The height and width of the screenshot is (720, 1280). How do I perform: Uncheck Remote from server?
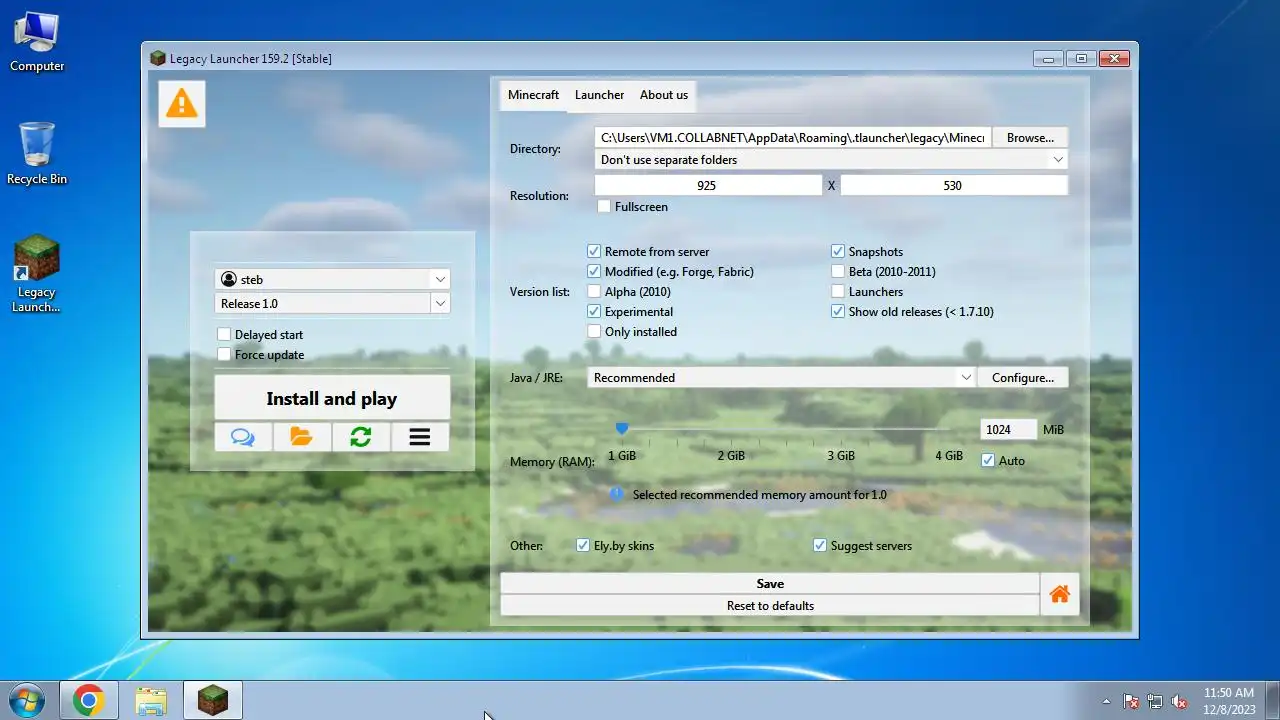point(594,252)
